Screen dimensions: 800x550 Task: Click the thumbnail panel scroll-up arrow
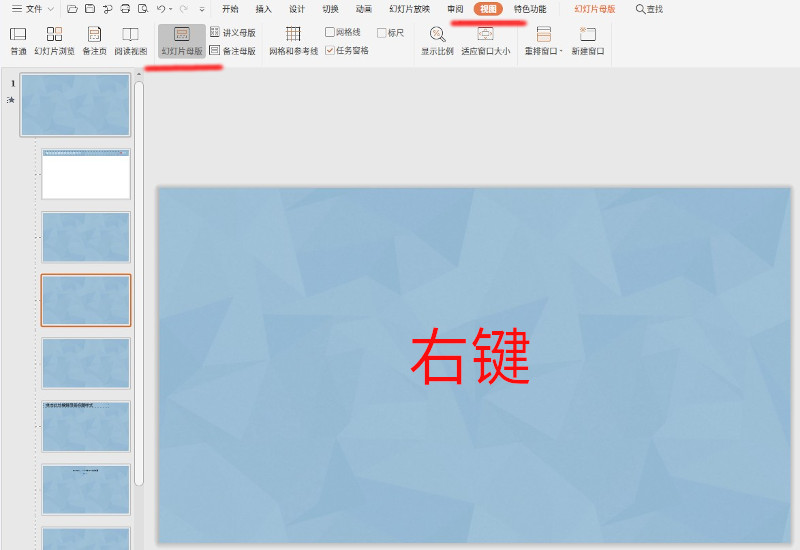[139, 74]
